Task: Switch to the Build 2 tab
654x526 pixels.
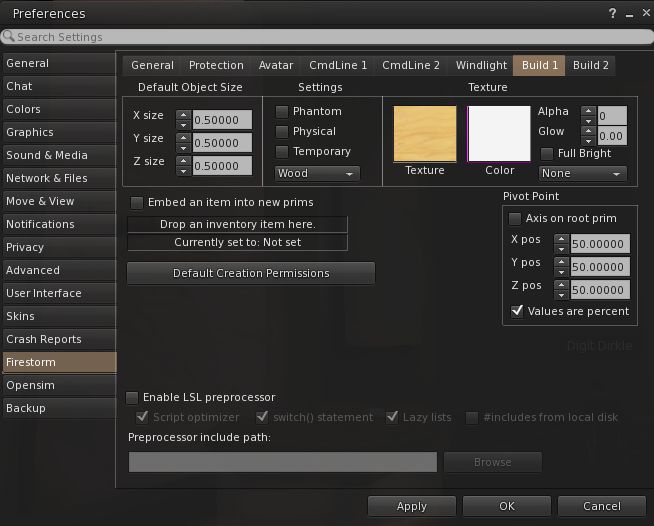Action: coord(591,65)
